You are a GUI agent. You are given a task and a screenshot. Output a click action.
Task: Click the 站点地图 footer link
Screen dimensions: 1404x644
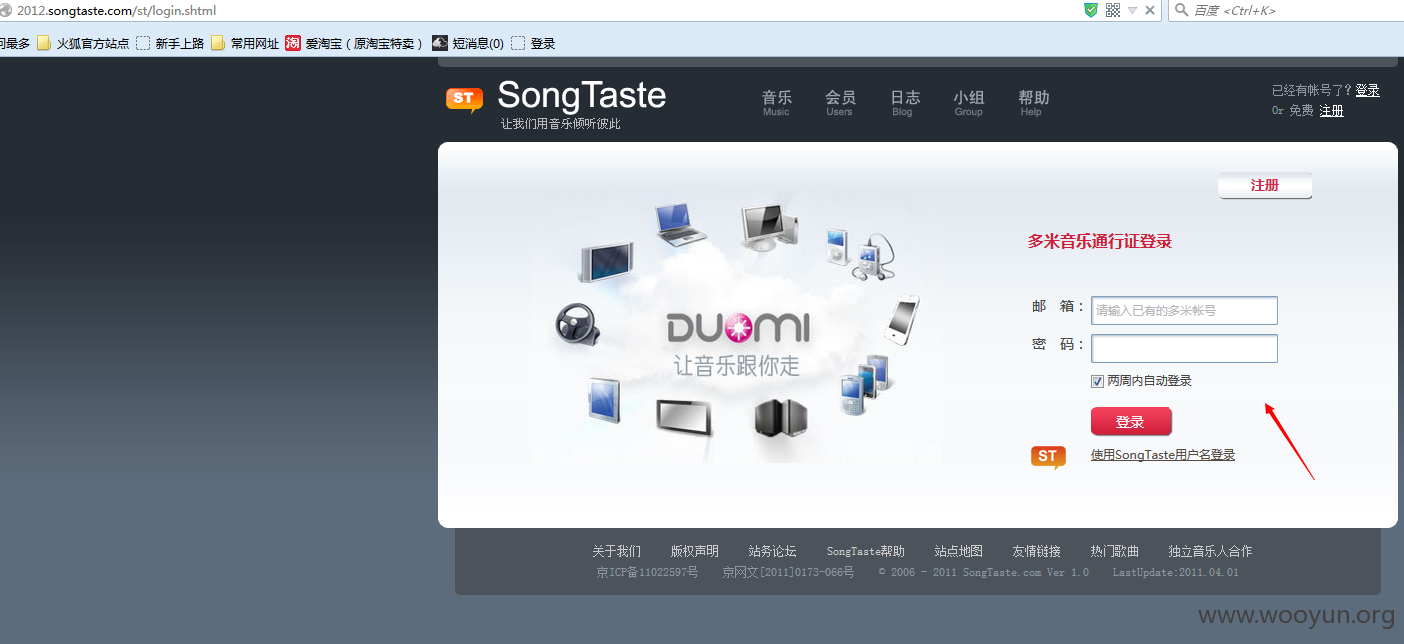tap(959, 551)
